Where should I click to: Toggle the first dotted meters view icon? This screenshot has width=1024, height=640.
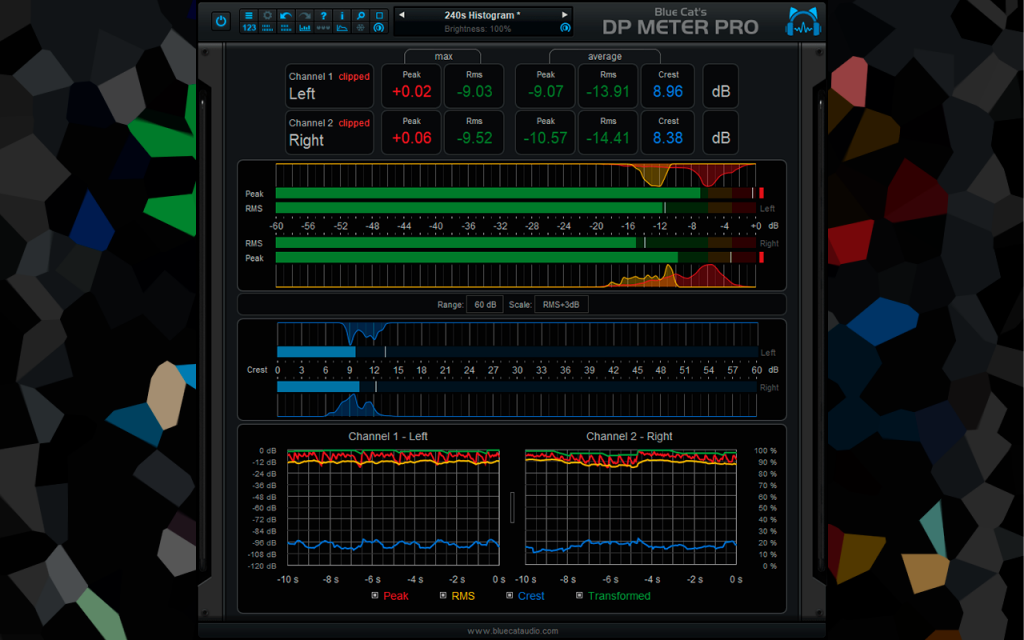(267, 27)
